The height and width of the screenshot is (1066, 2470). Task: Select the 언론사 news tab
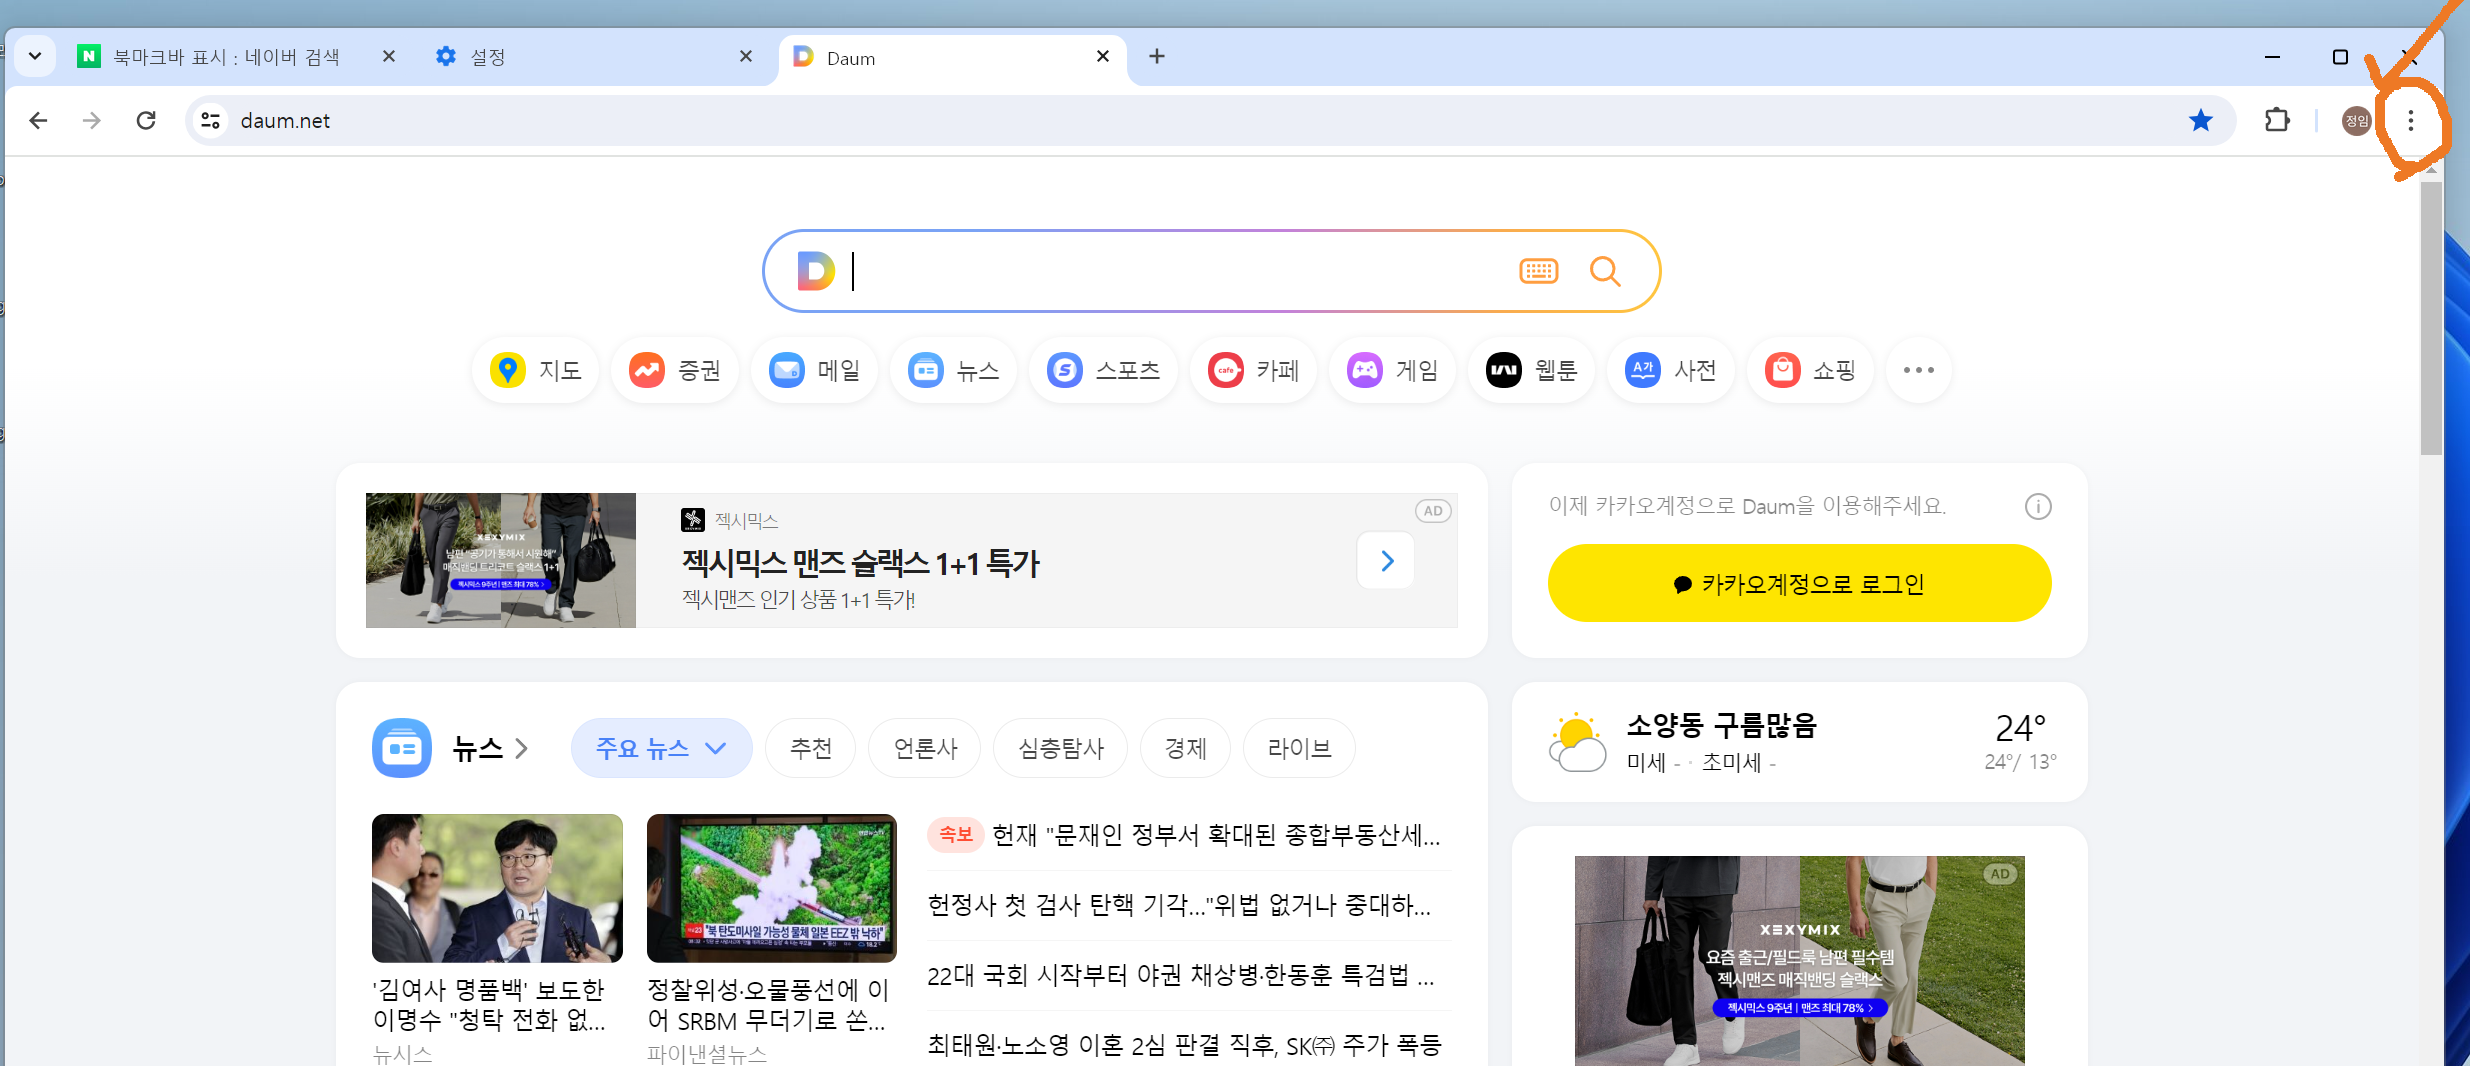925,748
